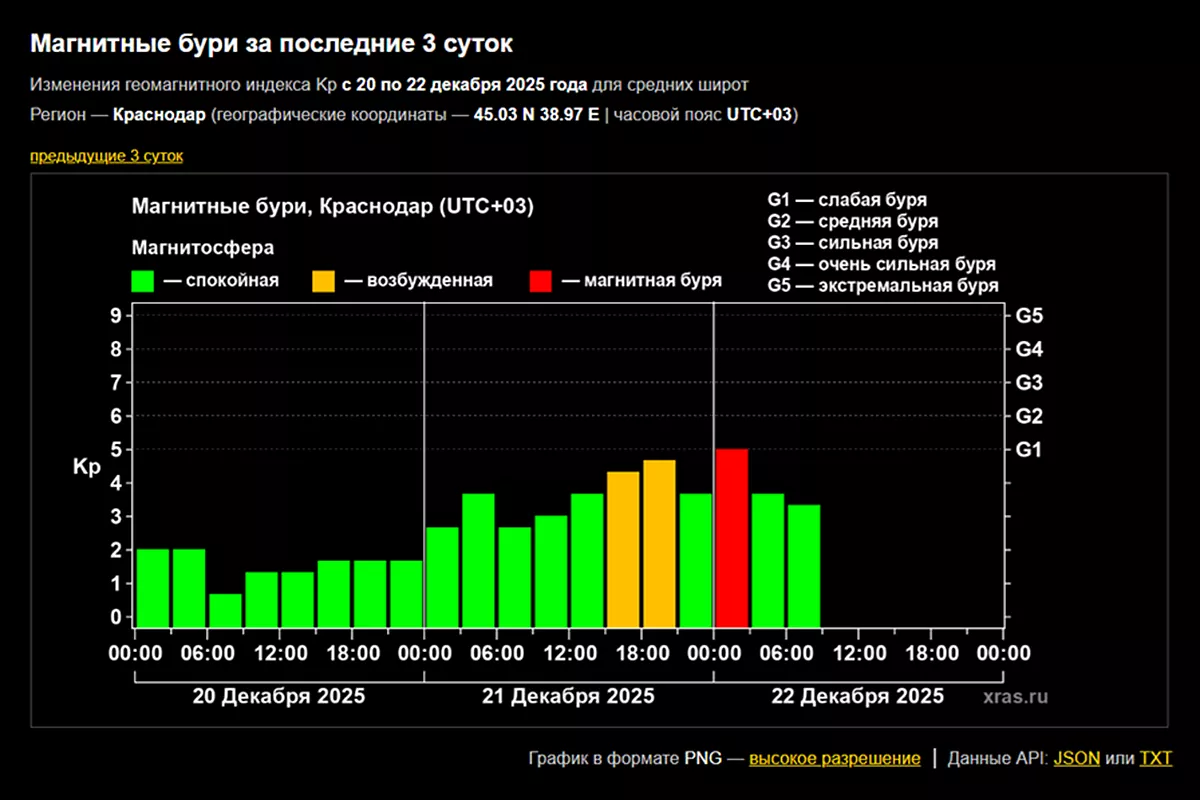Open the TXT API data link
The width and height of the screenshot is (1200, 800).
[x=1155, y=758]
